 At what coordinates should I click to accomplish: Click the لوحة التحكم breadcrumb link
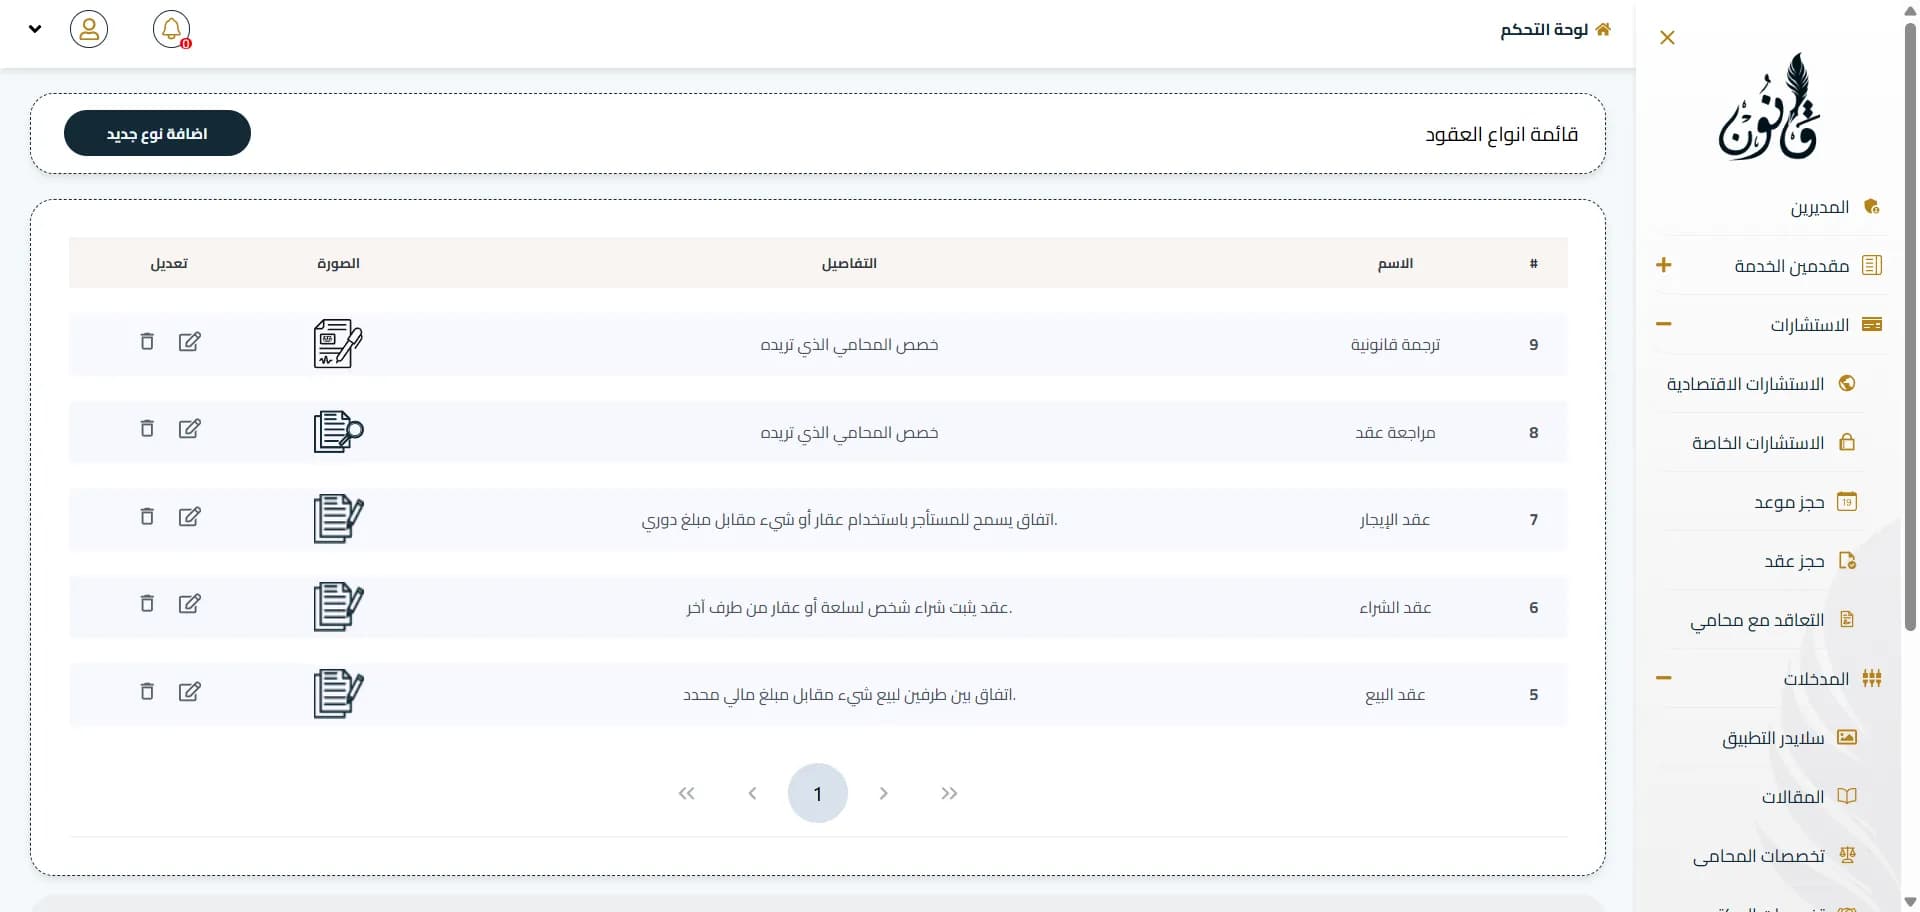[1544, 29]
